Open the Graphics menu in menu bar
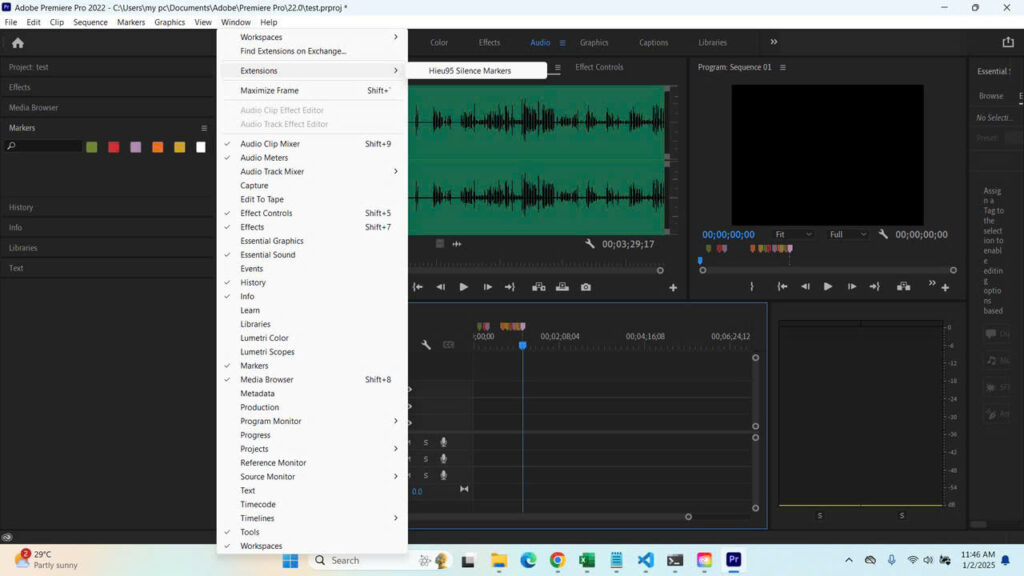1024x576 pixels. (x=169, y=22)
